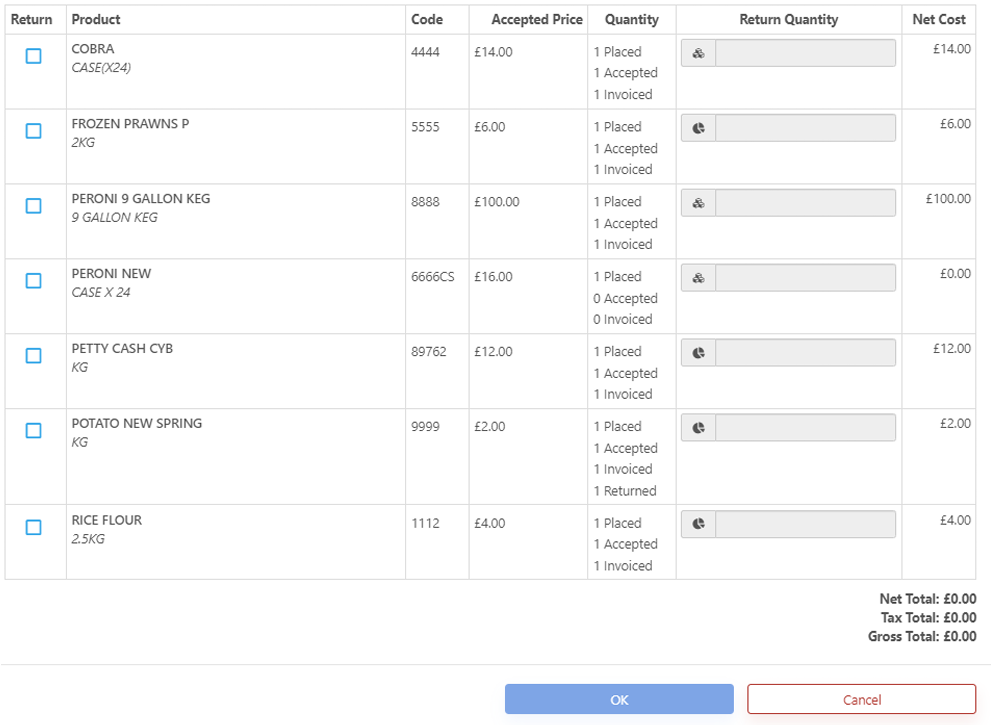
Task: Focus the RICE FLOUR return quantity input
Action: coord(805,524)
